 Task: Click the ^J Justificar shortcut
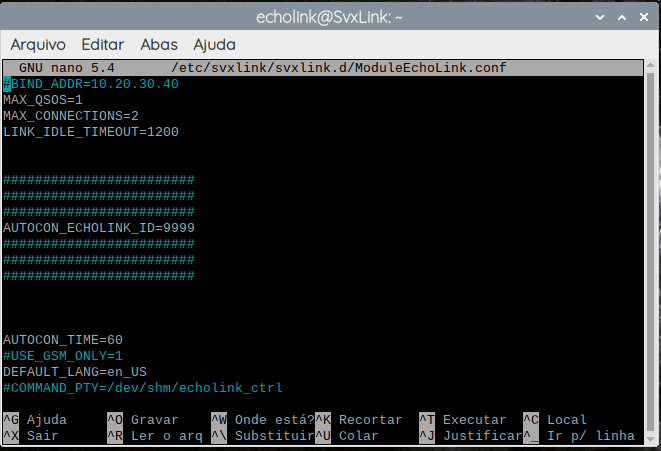coord(470,436)
